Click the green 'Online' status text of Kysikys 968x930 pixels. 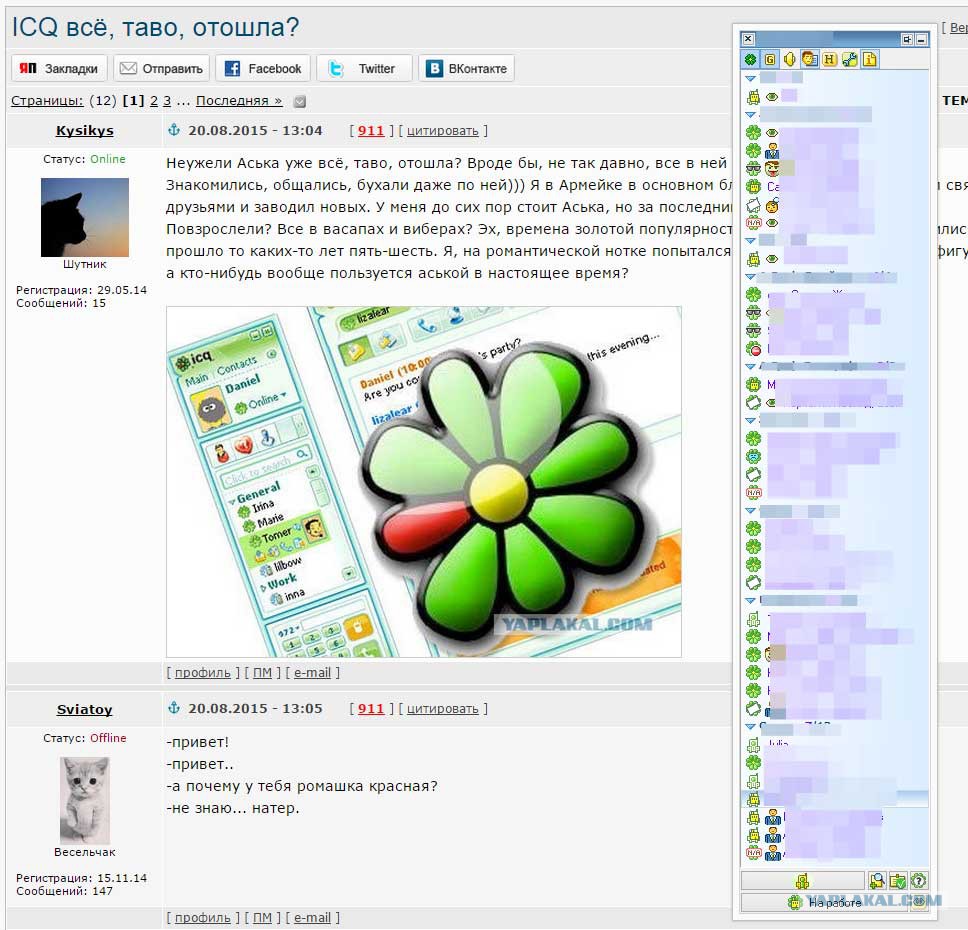pyautogui.click(x=107, y=159)
